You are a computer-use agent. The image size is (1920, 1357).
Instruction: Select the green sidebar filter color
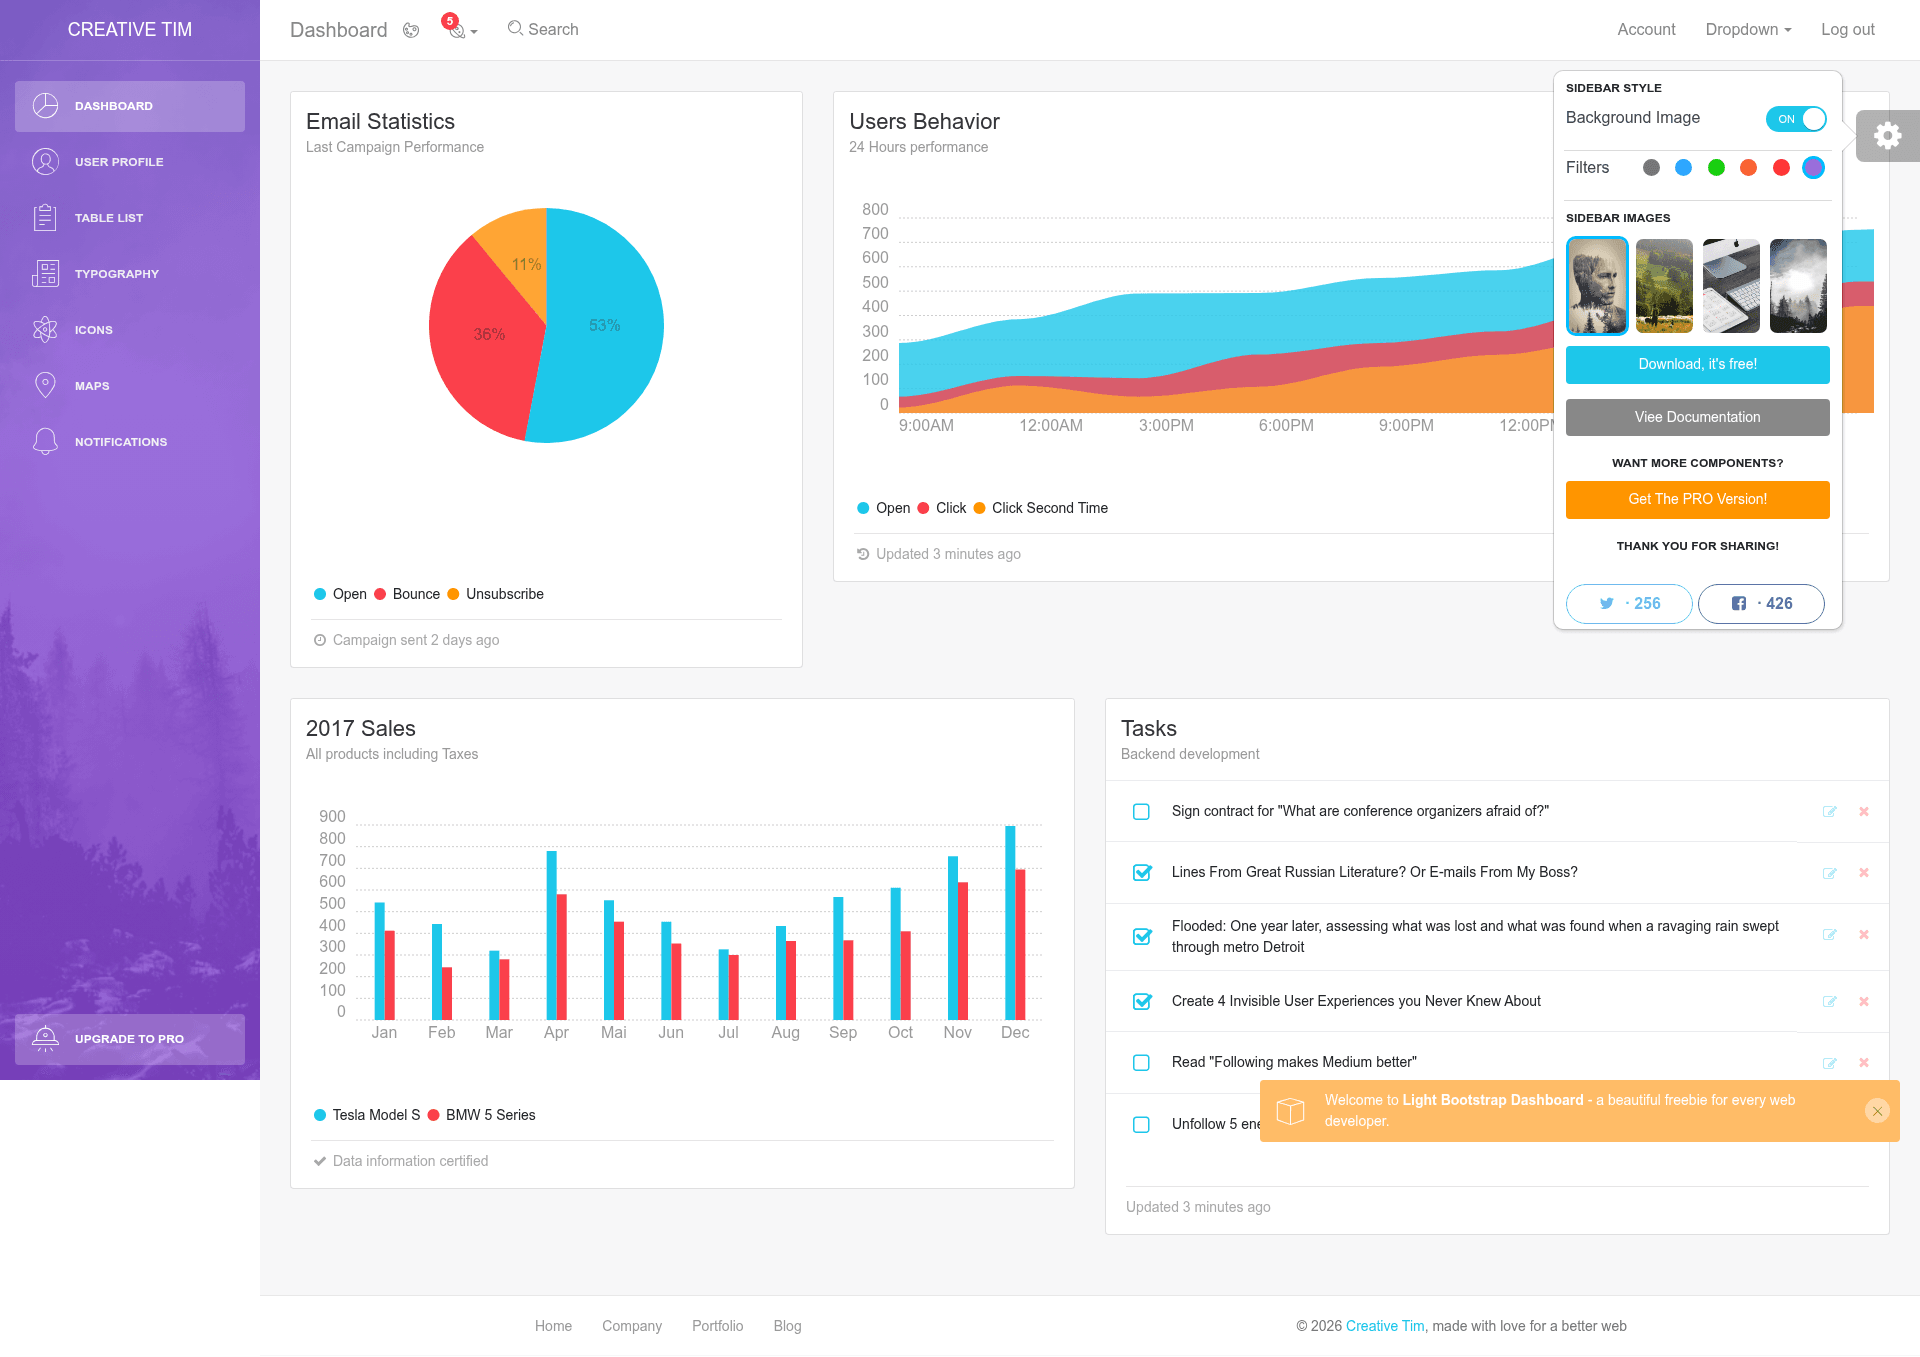(x=1716, y=168)
